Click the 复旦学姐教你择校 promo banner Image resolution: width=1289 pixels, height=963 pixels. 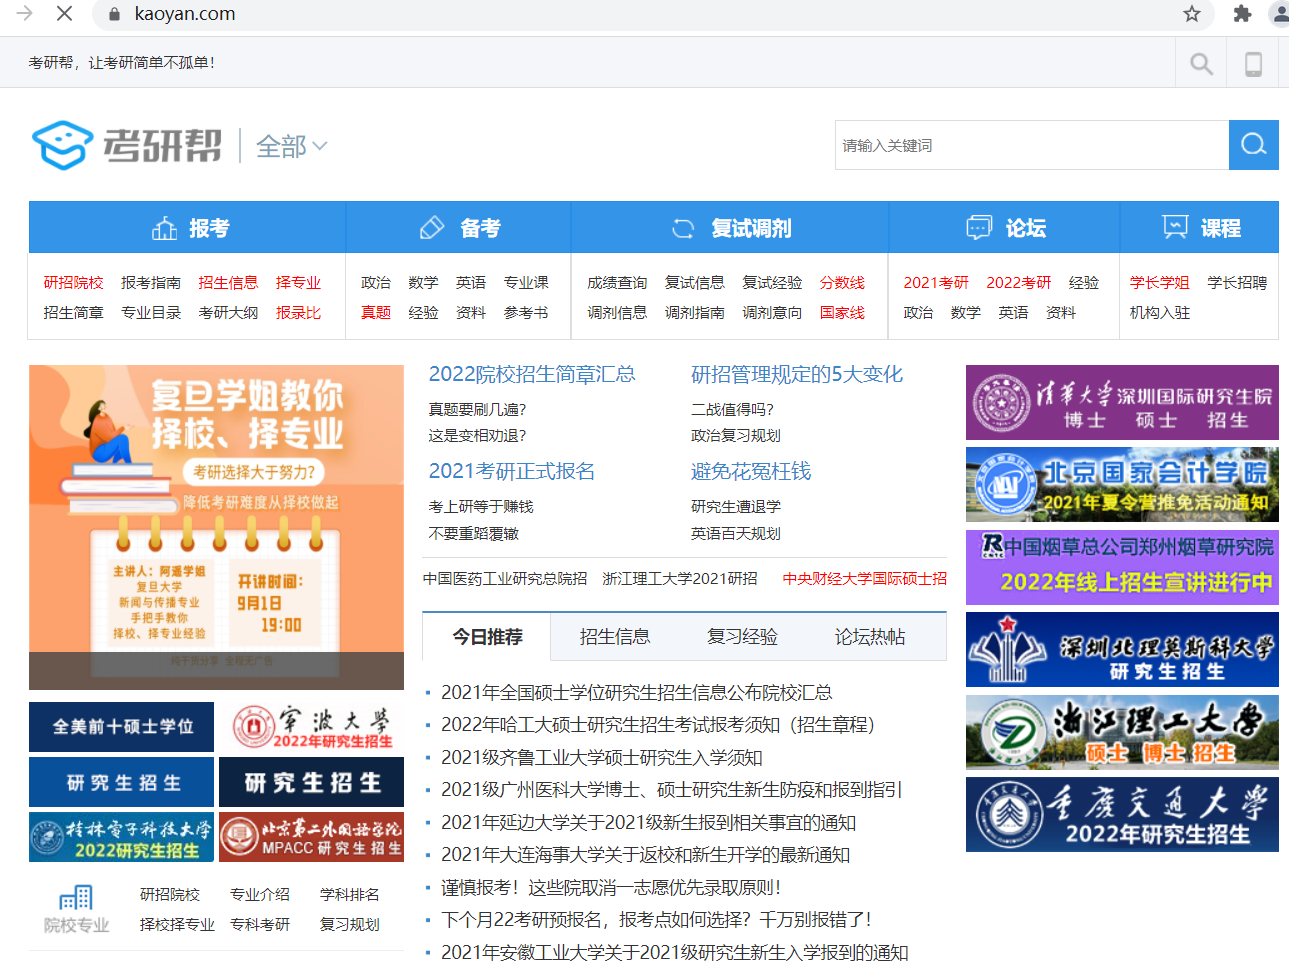click(216, 527)
